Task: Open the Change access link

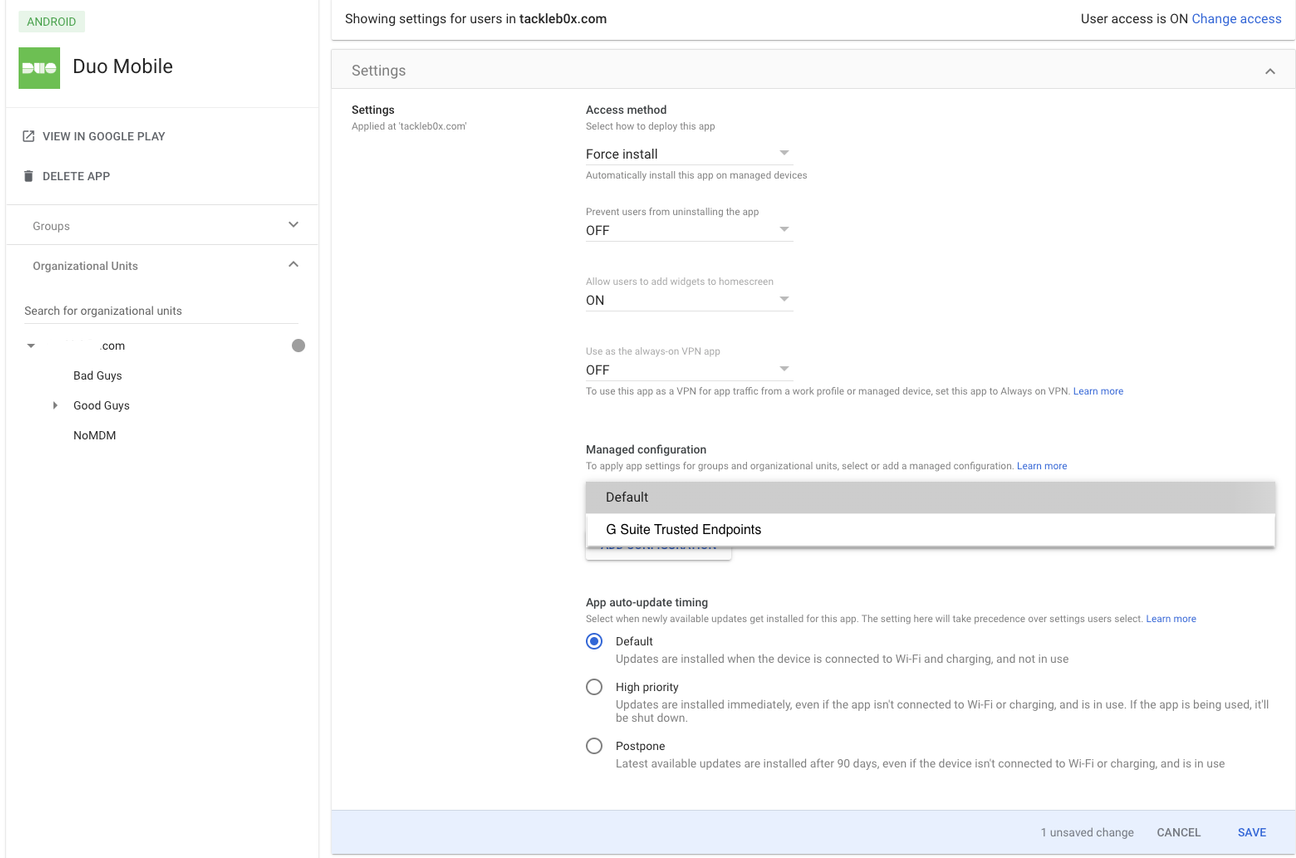Action: click(1237, 18)
